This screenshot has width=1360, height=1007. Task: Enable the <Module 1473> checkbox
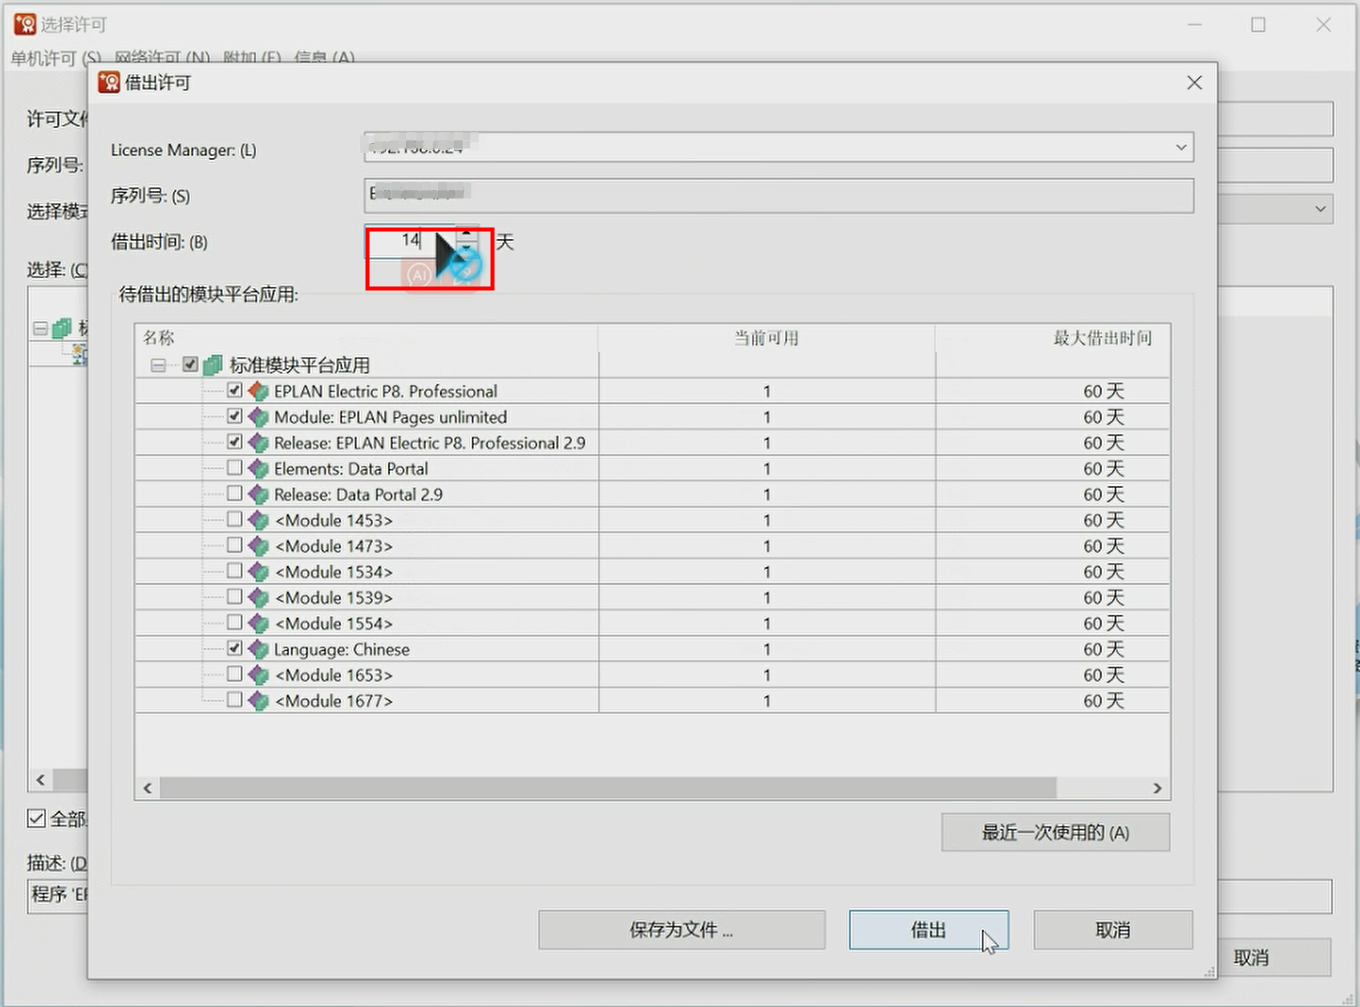pyautogui.click(x=235, y=546)
